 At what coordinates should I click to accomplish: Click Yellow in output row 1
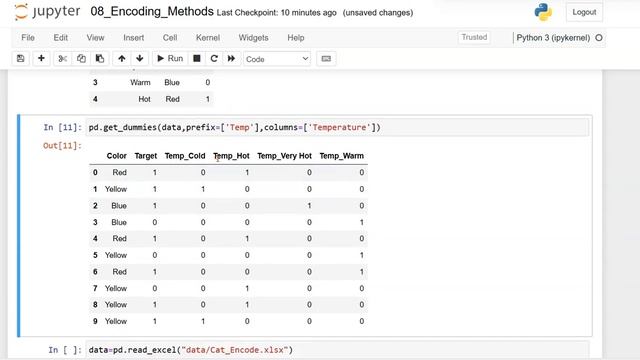pos(116,189)
